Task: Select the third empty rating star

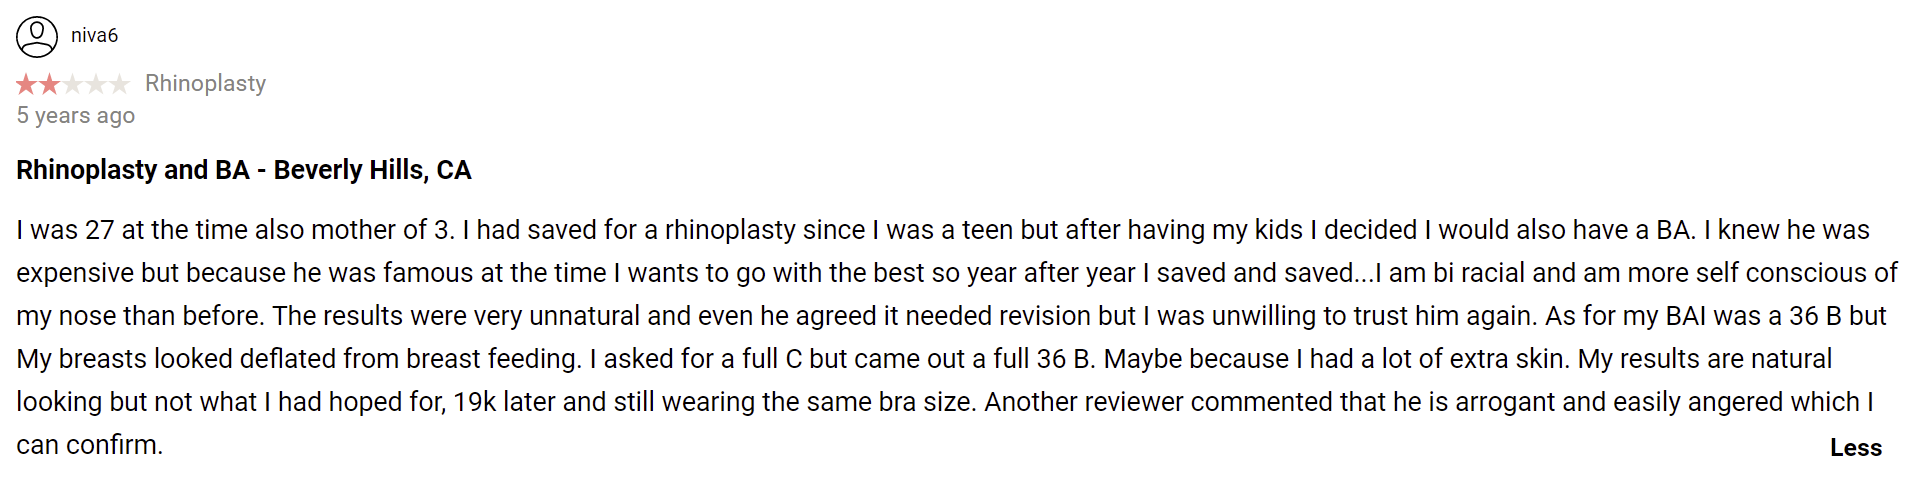Action: [x=72, y=84]
